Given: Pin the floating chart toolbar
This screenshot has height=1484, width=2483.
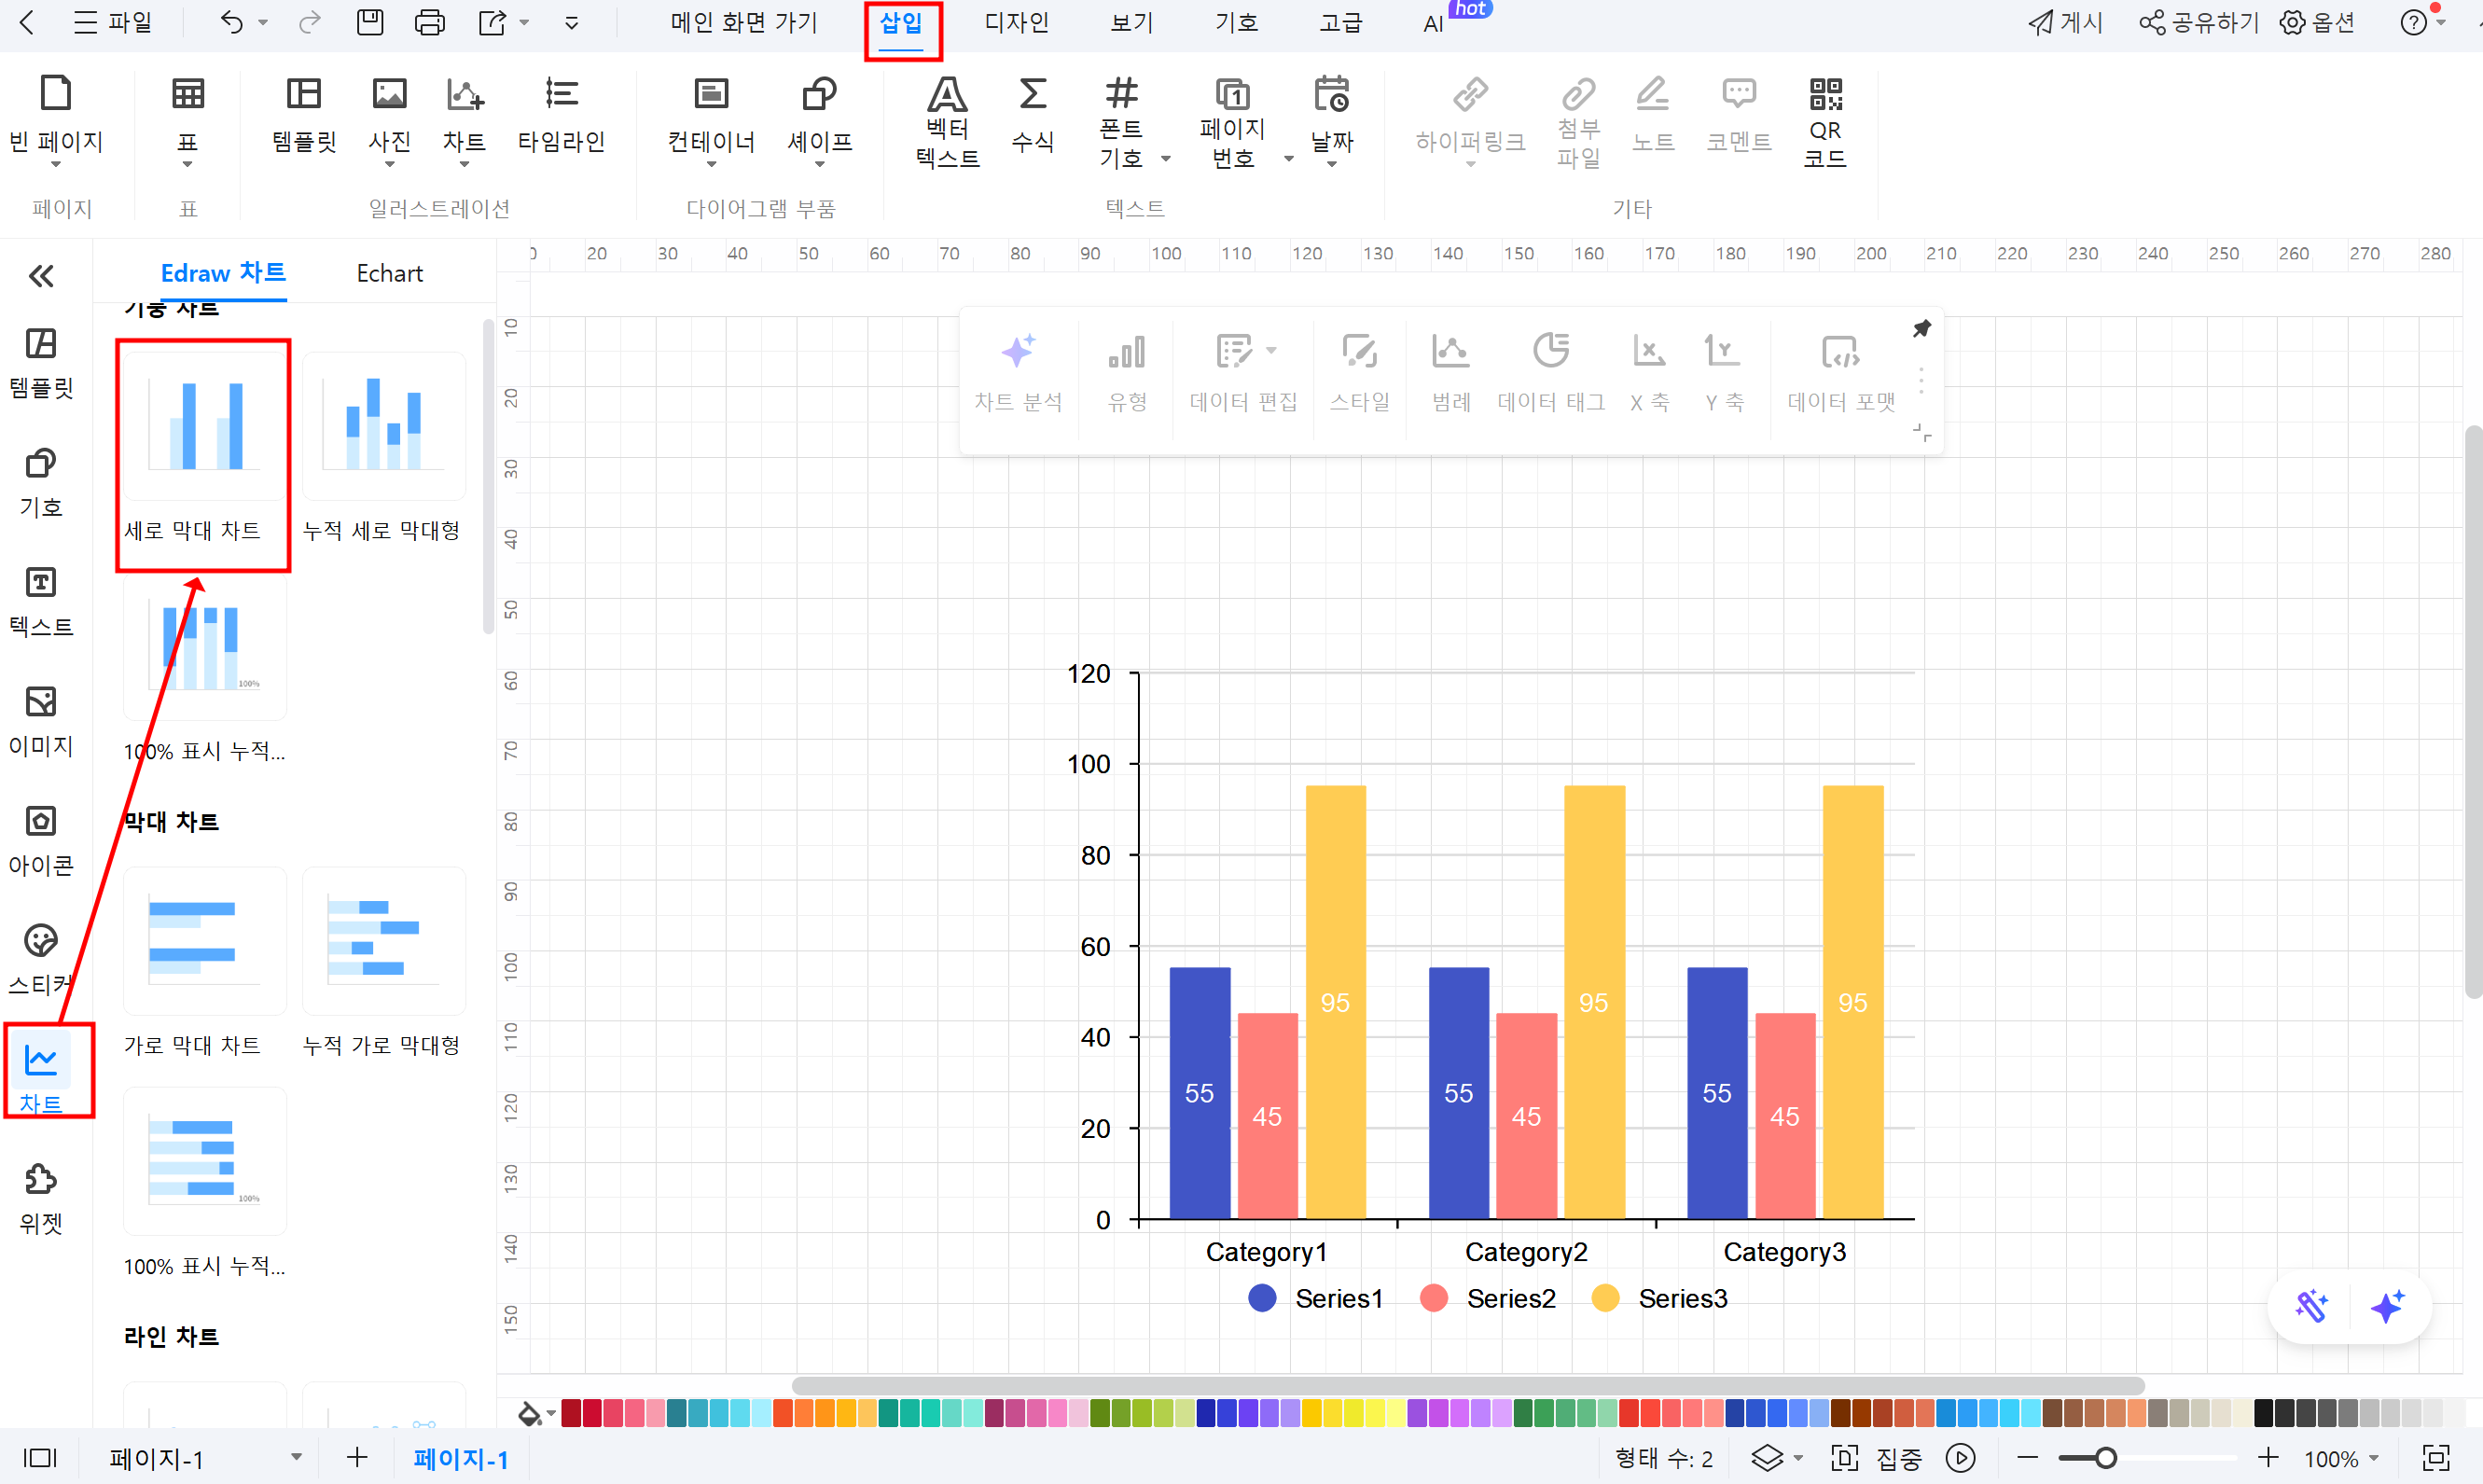Looking at the screenshot, I should pyautogui.click(x=1921, y=329).
